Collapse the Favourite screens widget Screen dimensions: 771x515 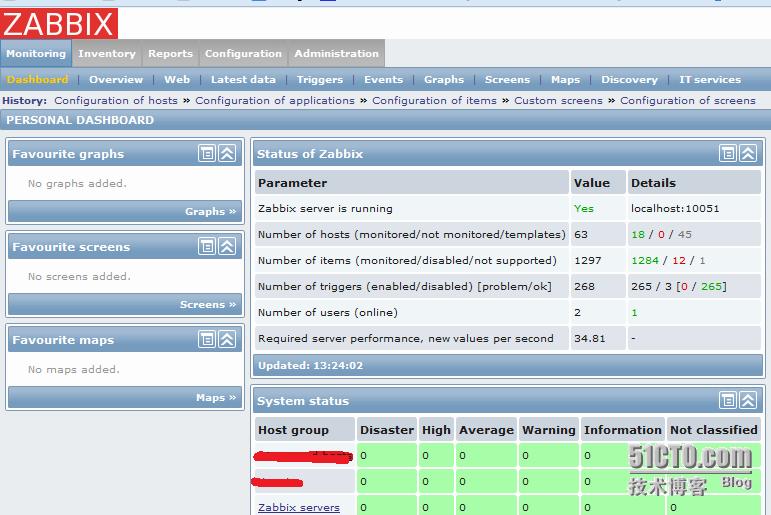tap(227, 246)
